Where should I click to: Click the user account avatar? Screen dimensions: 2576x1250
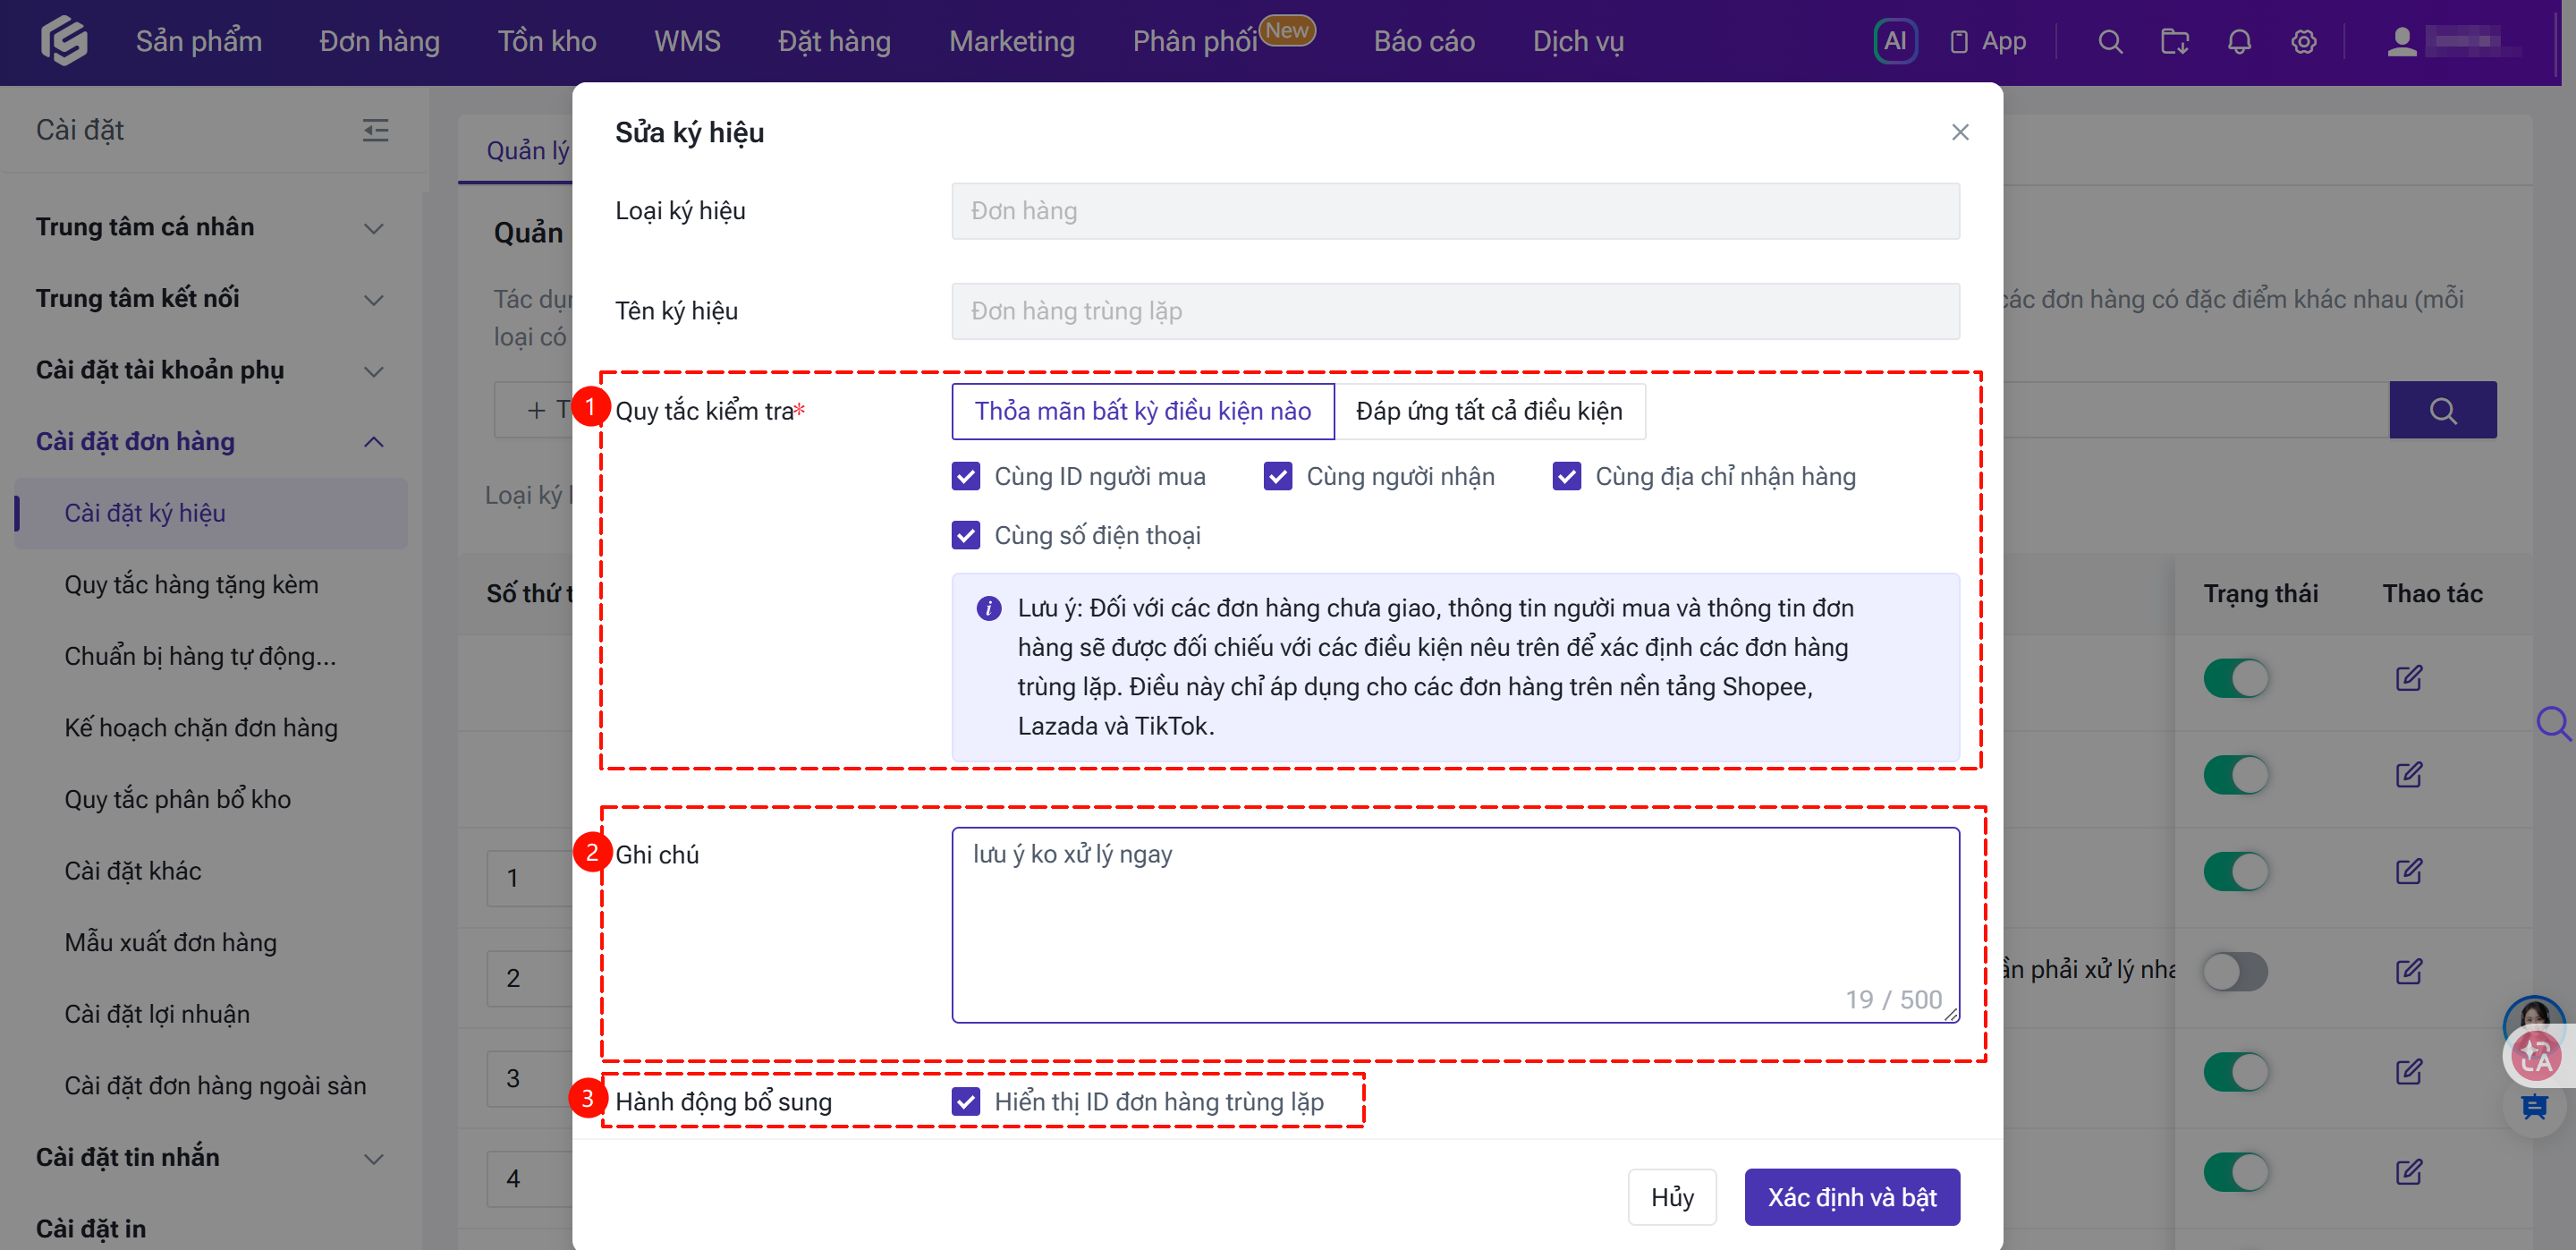pos(2402,42)
